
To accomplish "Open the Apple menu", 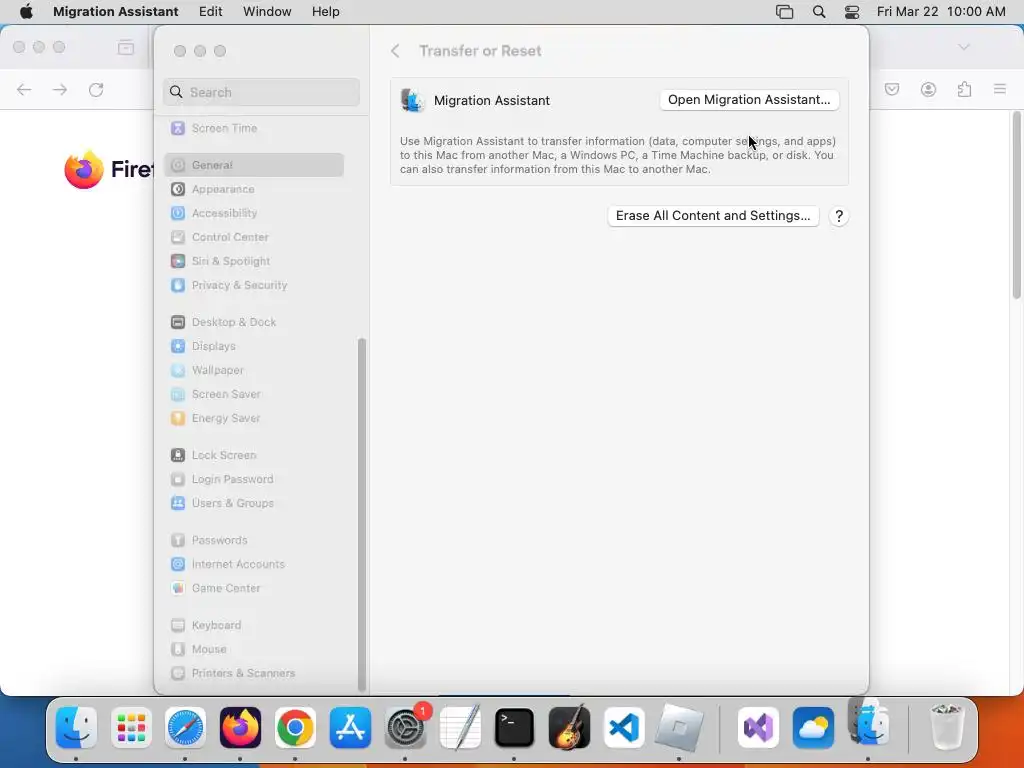I will click(x=26, y=12).
